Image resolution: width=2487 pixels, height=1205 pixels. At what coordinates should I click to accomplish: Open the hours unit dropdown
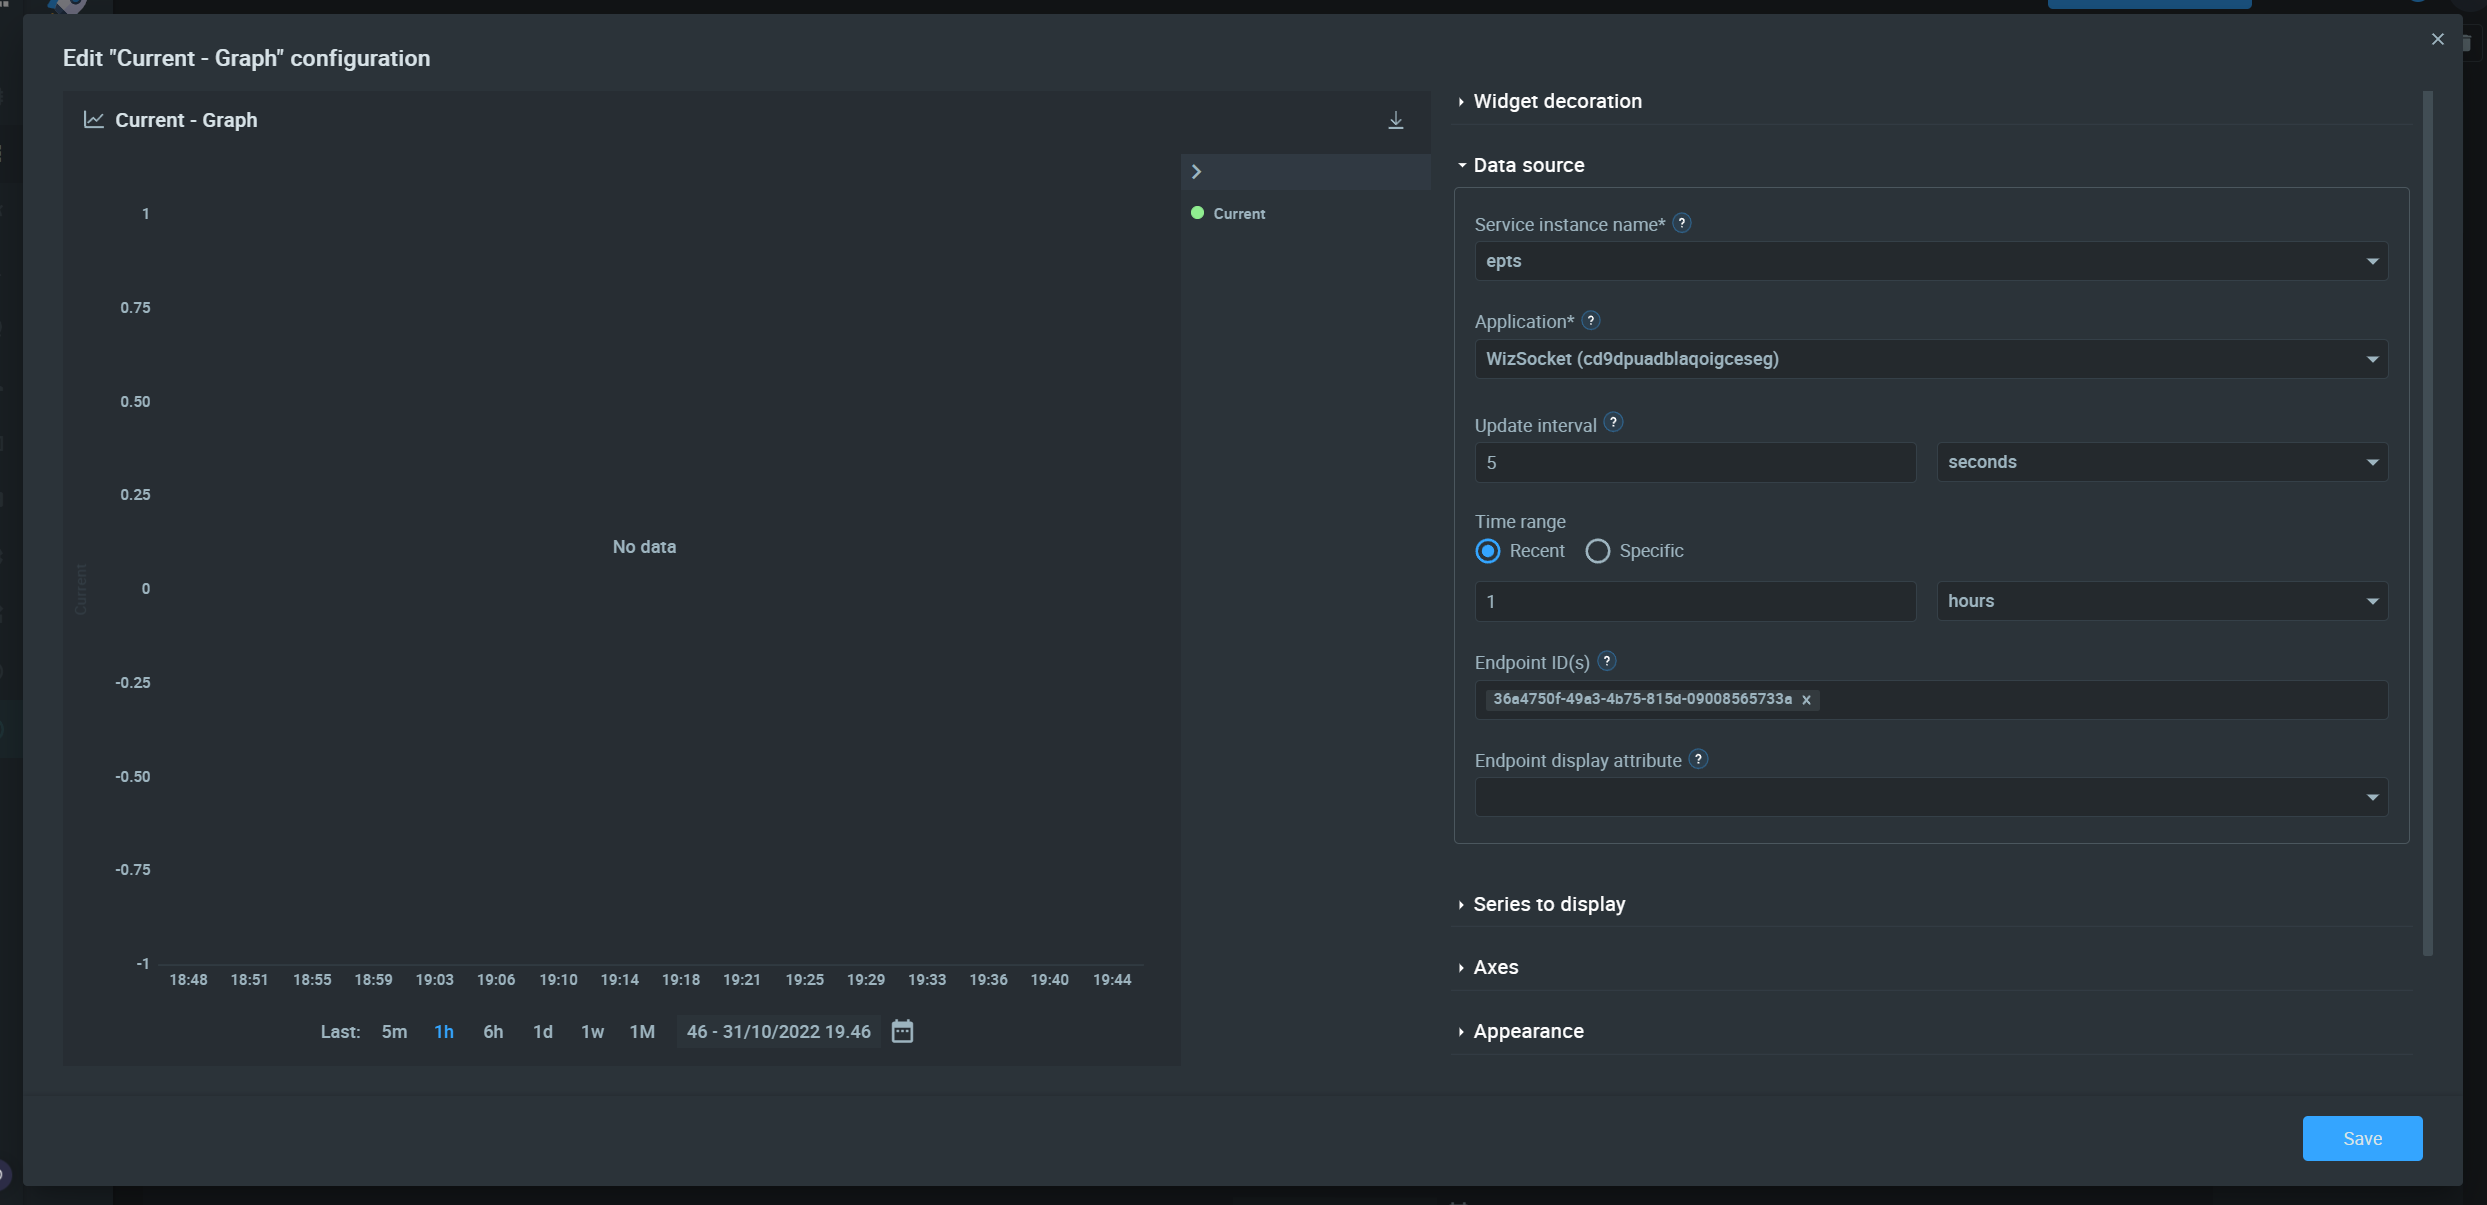pos(2162,601)
